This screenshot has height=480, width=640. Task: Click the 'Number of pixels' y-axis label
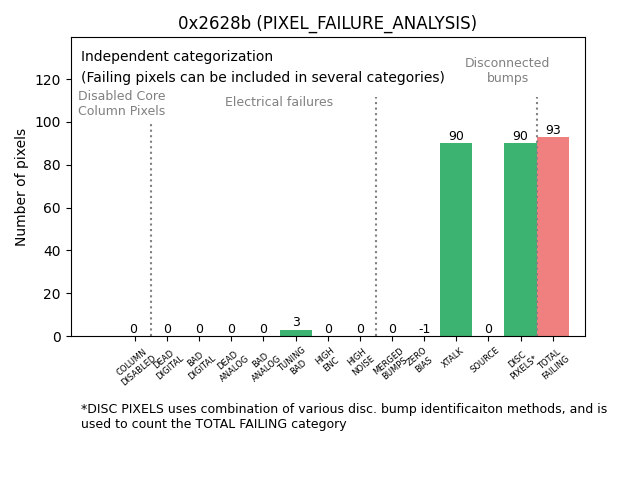click(22, 187)
